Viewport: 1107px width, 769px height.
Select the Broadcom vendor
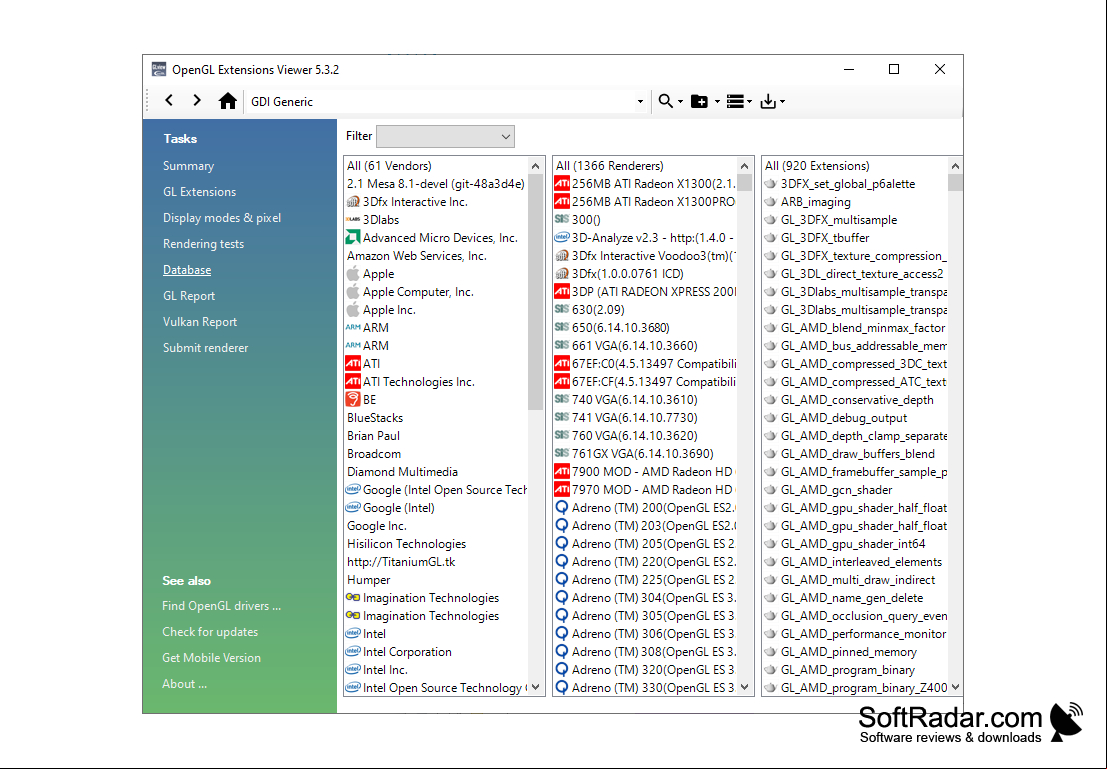click(374, 454)
